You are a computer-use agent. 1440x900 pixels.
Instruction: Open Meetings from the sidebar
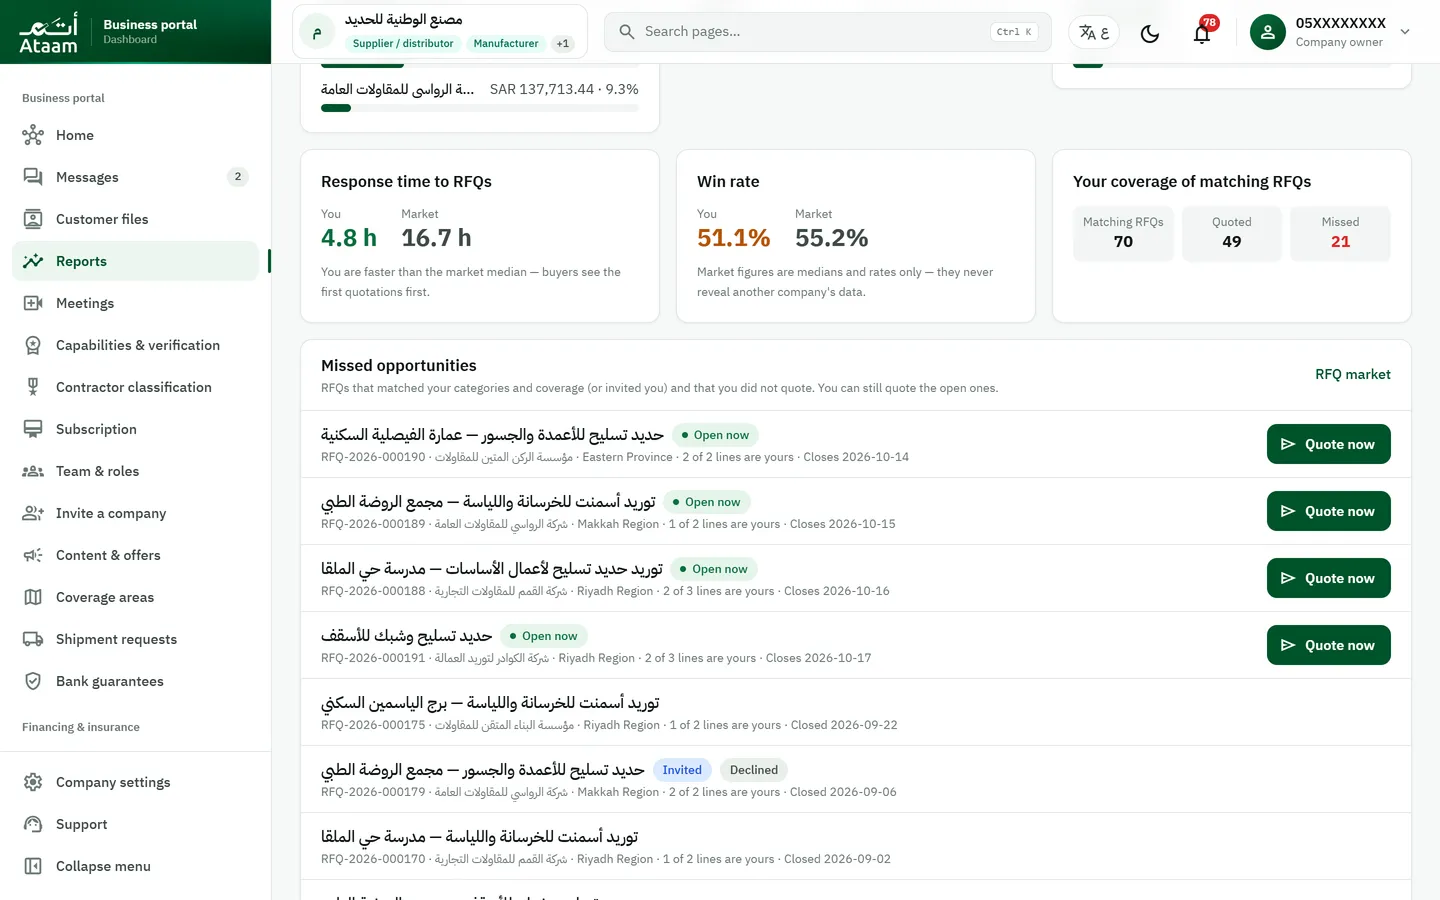pos(135,303)
